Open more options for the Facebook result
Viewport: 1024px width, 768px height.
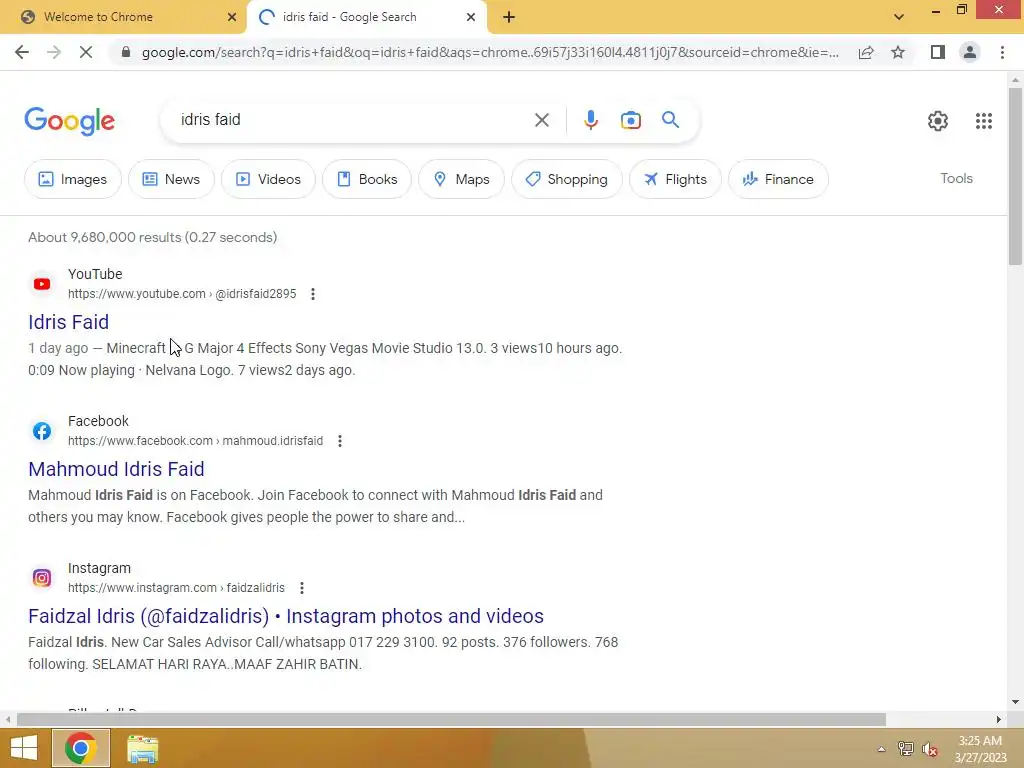click(340, 441)
